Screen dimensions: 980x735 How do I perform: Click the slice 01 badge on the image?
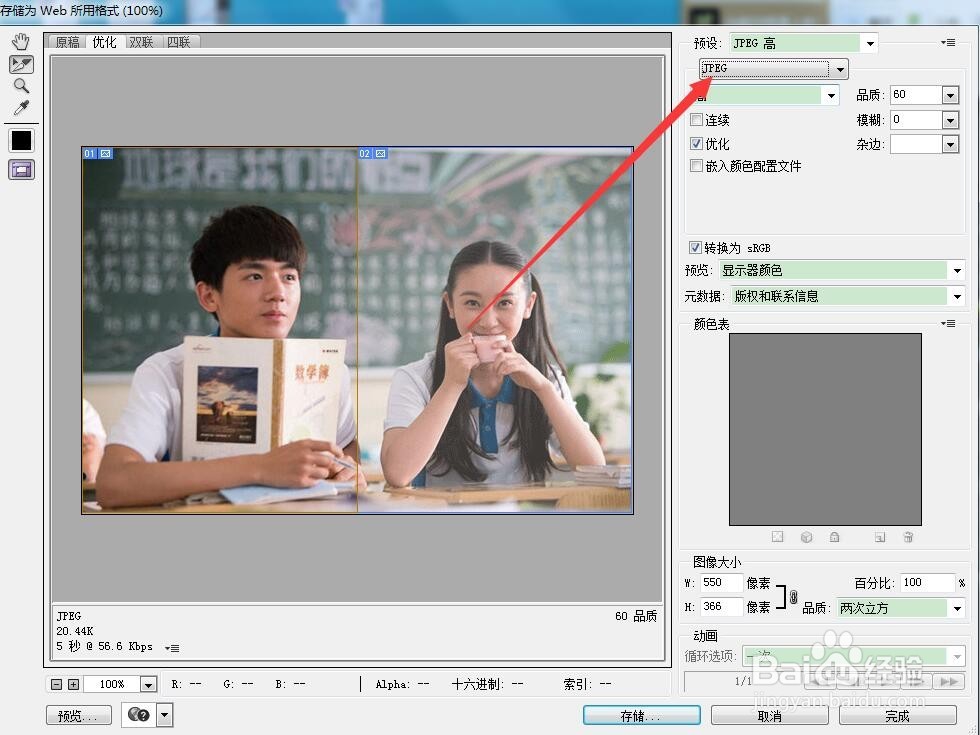coord(98,153)
